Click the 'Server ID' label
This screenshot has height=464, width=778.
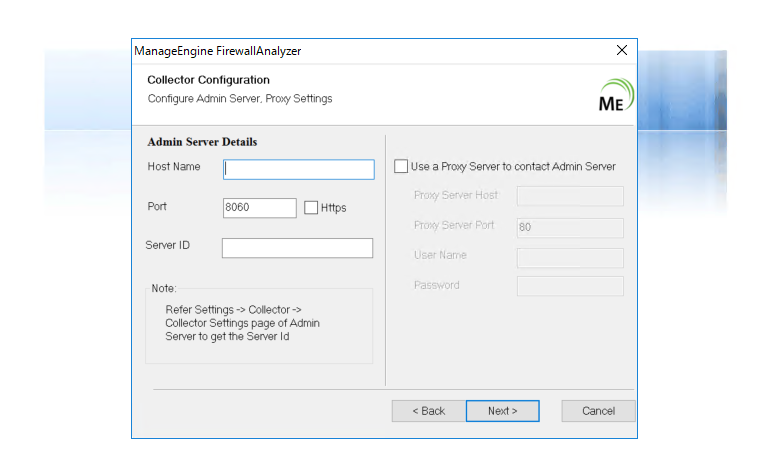(168, 245)
